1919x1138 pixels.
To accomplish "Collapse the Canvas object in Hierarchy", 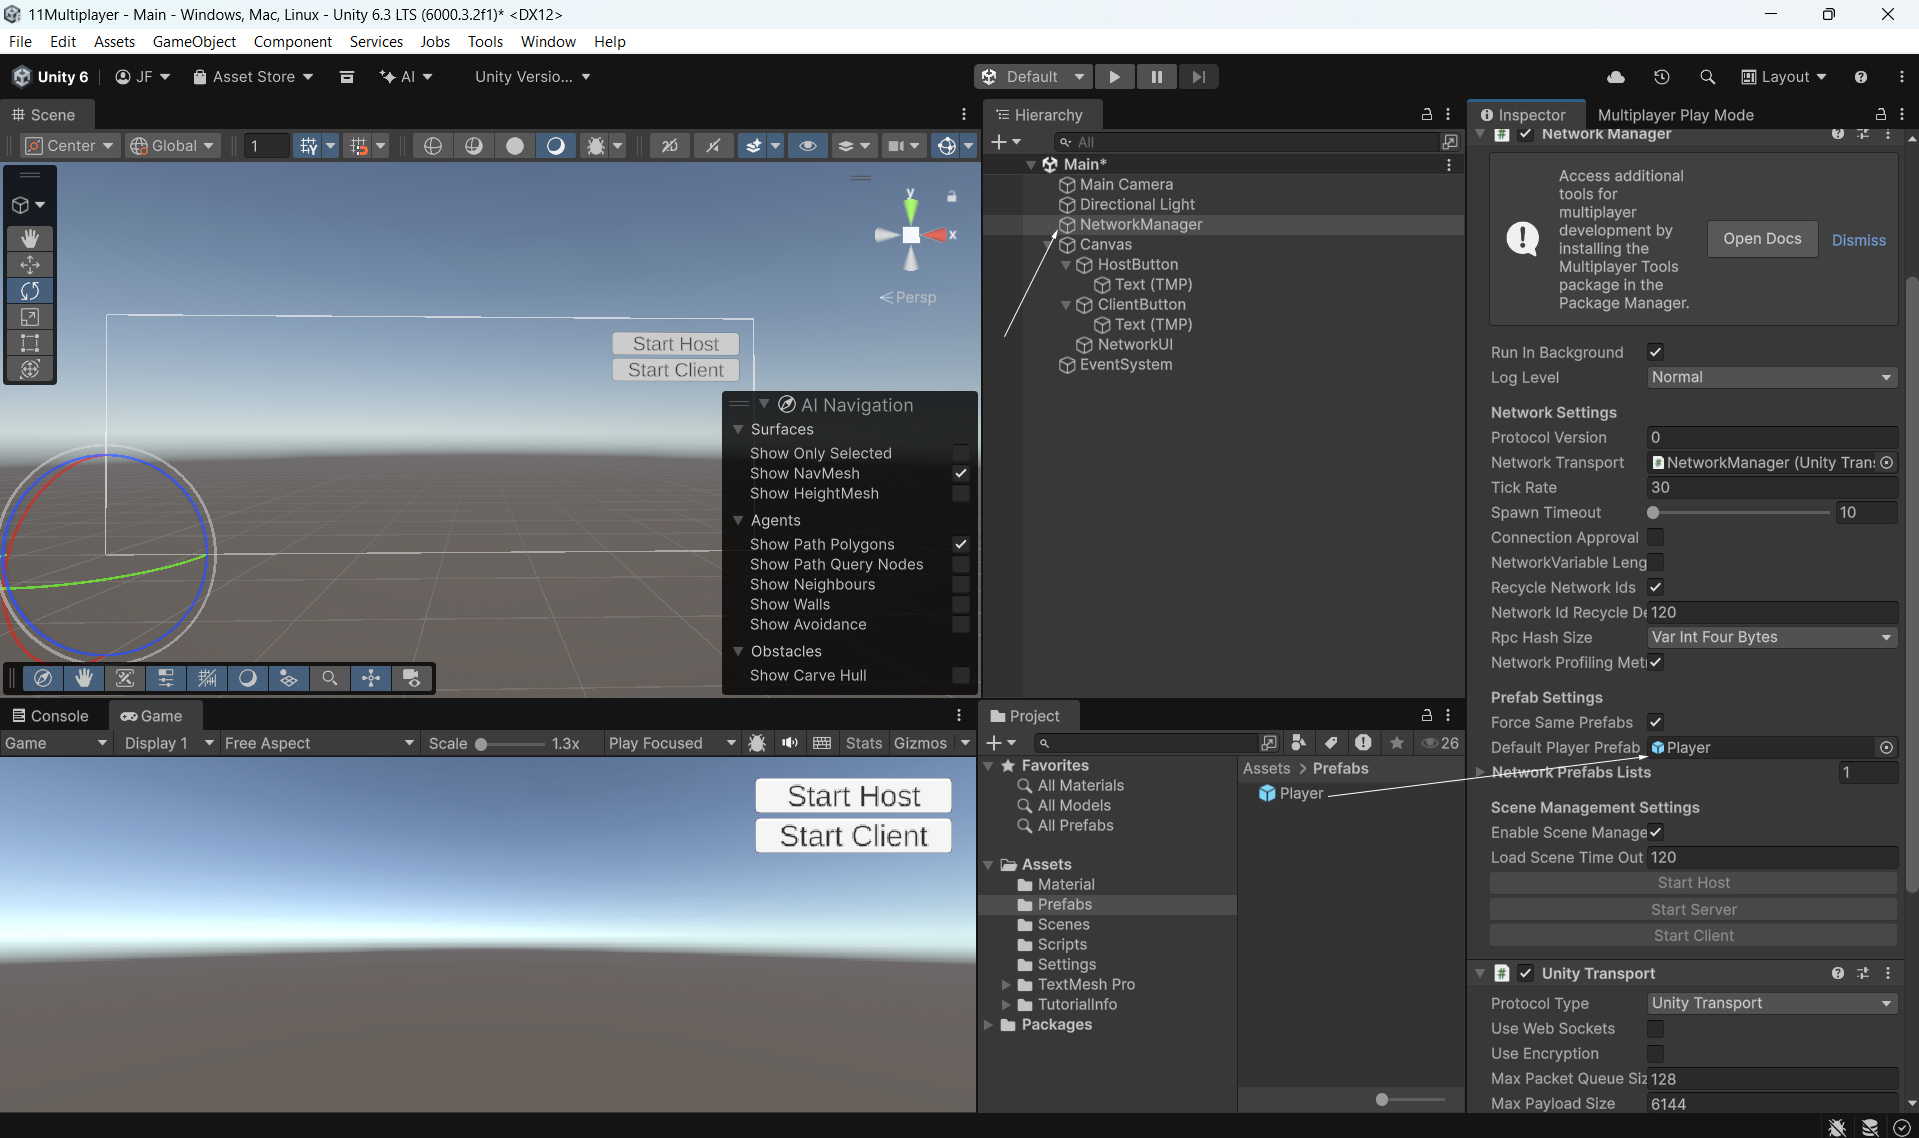I will [1049, 245].
